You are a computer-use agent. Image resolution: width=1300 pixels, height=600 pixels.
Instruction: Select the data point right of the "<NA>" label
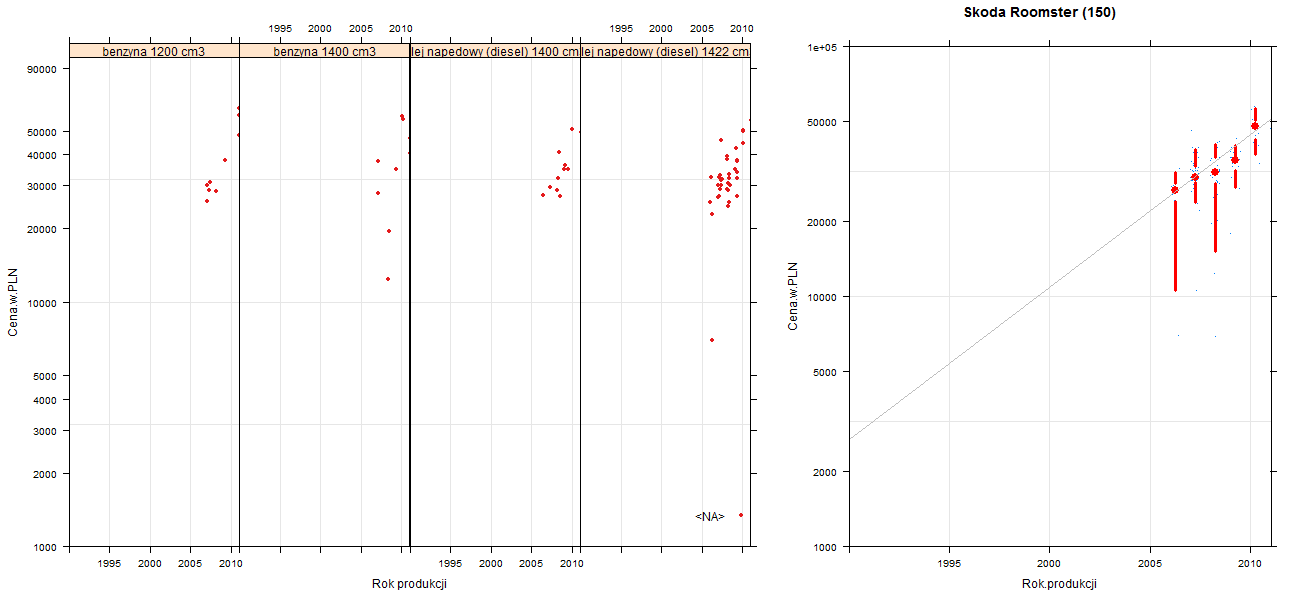(741, 515)
